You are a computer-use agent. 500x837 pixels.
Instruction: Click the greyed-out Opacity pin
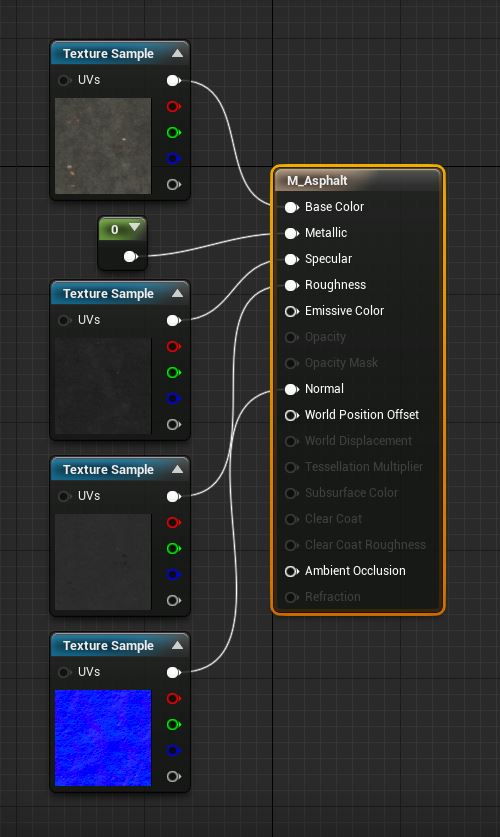[291, 337]
